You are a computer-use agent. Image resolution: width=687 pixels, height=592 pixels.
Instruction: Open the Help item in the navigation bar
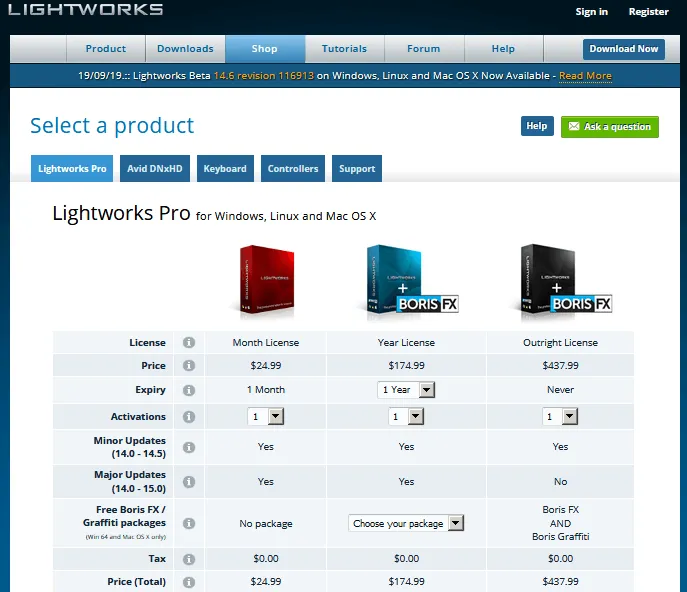(503, 49)
